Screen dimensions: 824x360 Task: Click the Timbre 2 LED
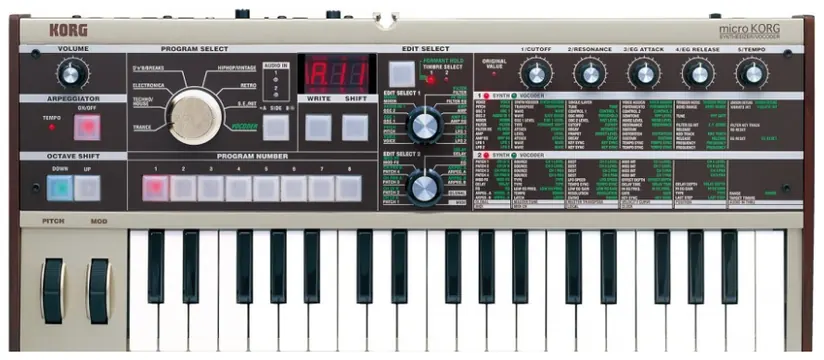447,80
